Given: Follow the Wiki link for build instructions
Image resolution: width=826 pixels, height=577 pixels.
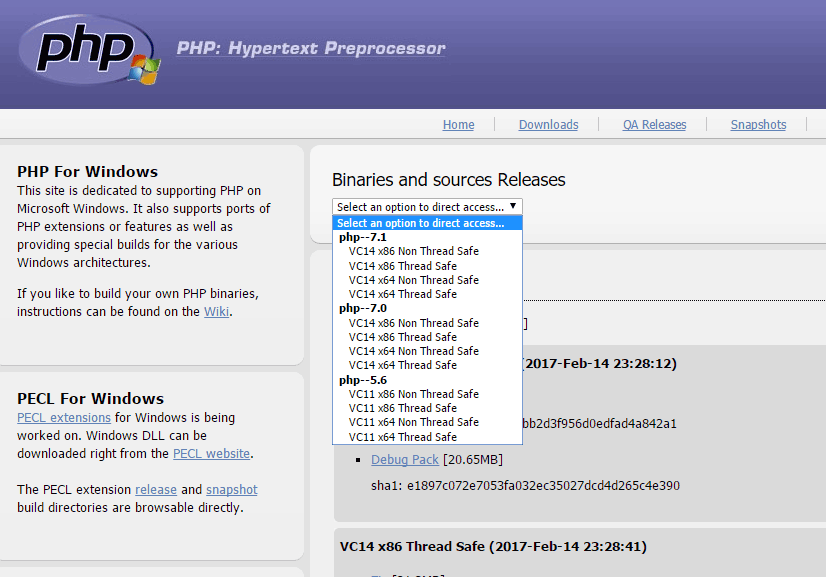Looking at the screenshot, I should (217, 311).
